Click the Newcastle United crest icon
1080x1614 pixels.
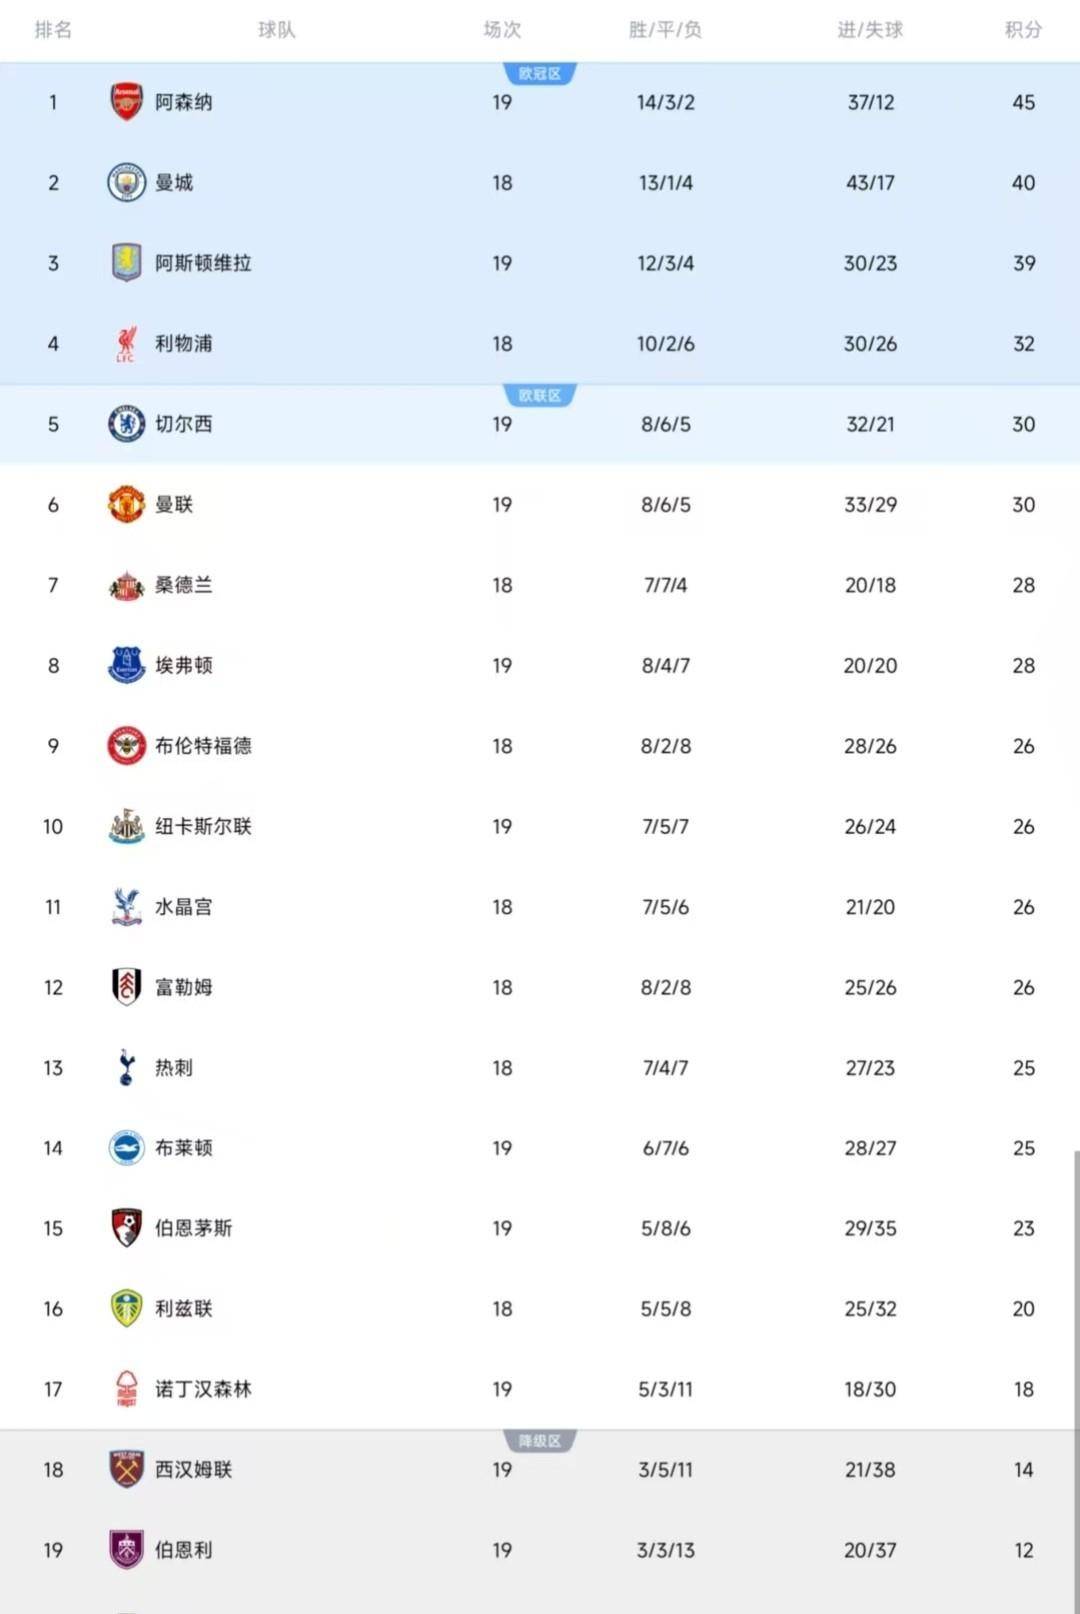click(126, 826)
